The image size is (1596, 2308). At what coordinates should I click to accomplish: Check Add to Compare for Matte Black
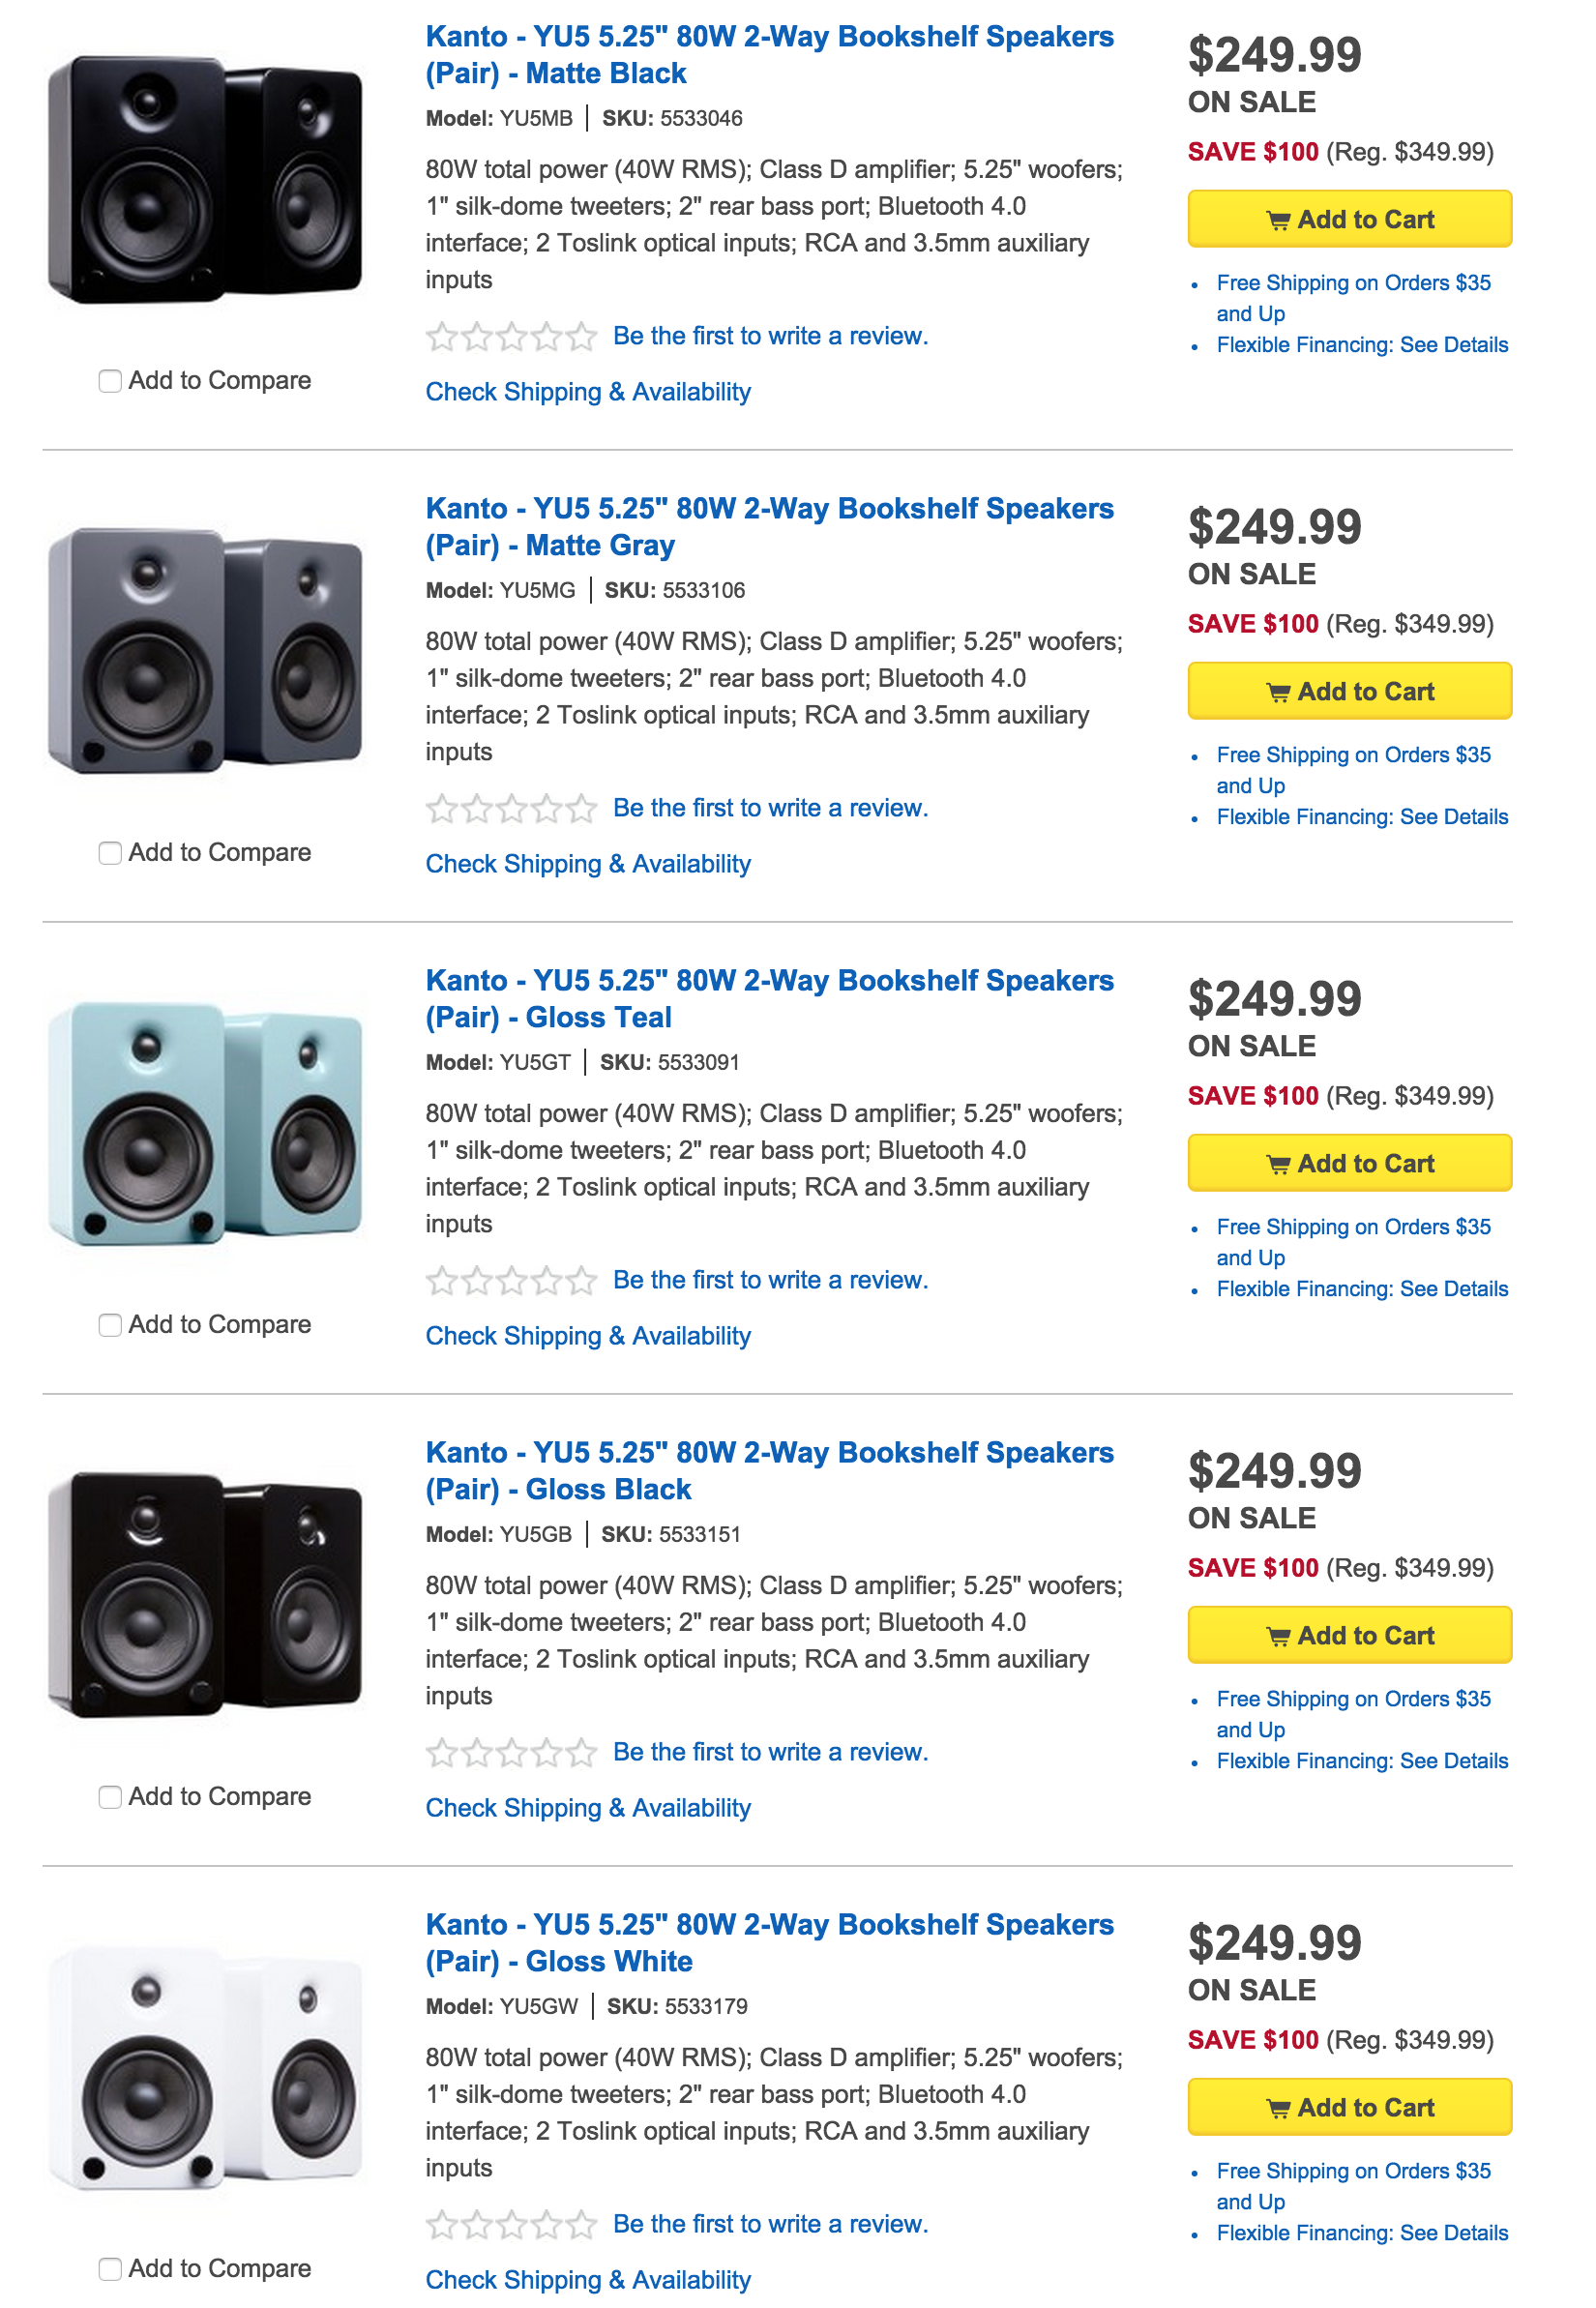tap(110, 381)
